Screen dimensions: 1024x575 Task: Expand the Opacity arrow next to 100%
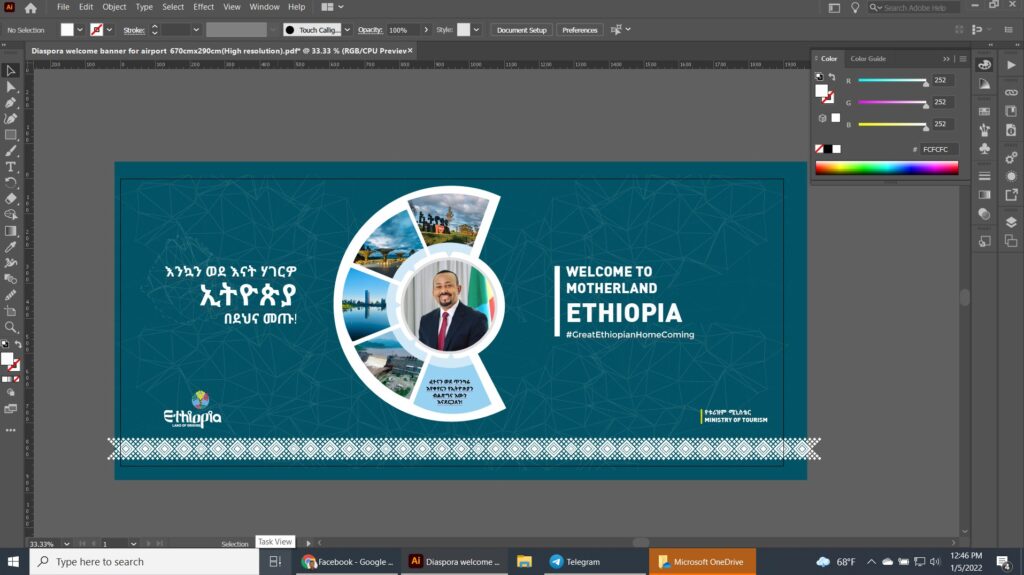pyautogui.click(x=426, y=29)
